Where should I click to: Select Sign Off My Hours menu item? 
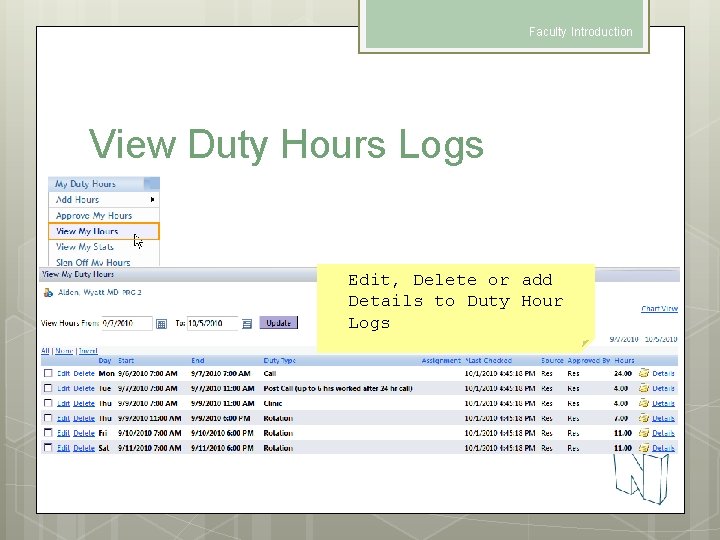point(104,262)
